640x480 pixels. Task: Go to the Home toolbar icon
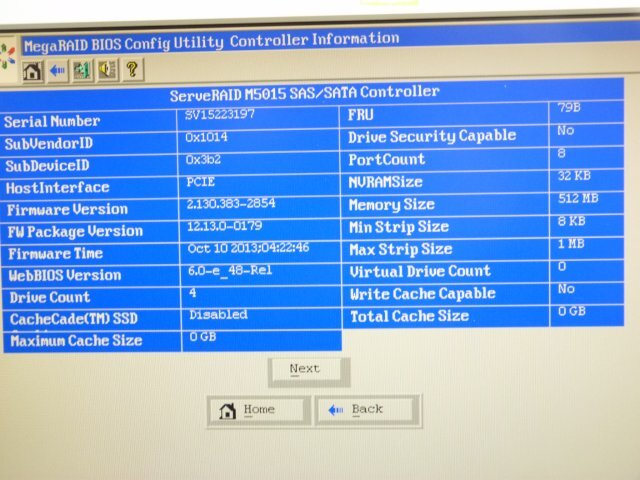33,71
